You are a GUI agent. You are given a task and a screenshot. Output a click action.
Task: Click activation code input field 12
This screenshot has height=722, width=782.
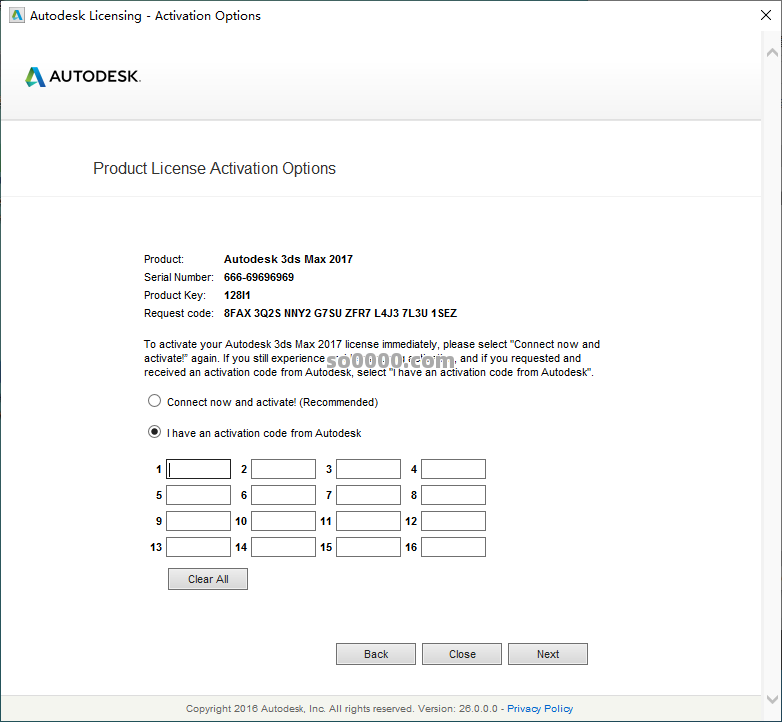click(x=453, y=521)
